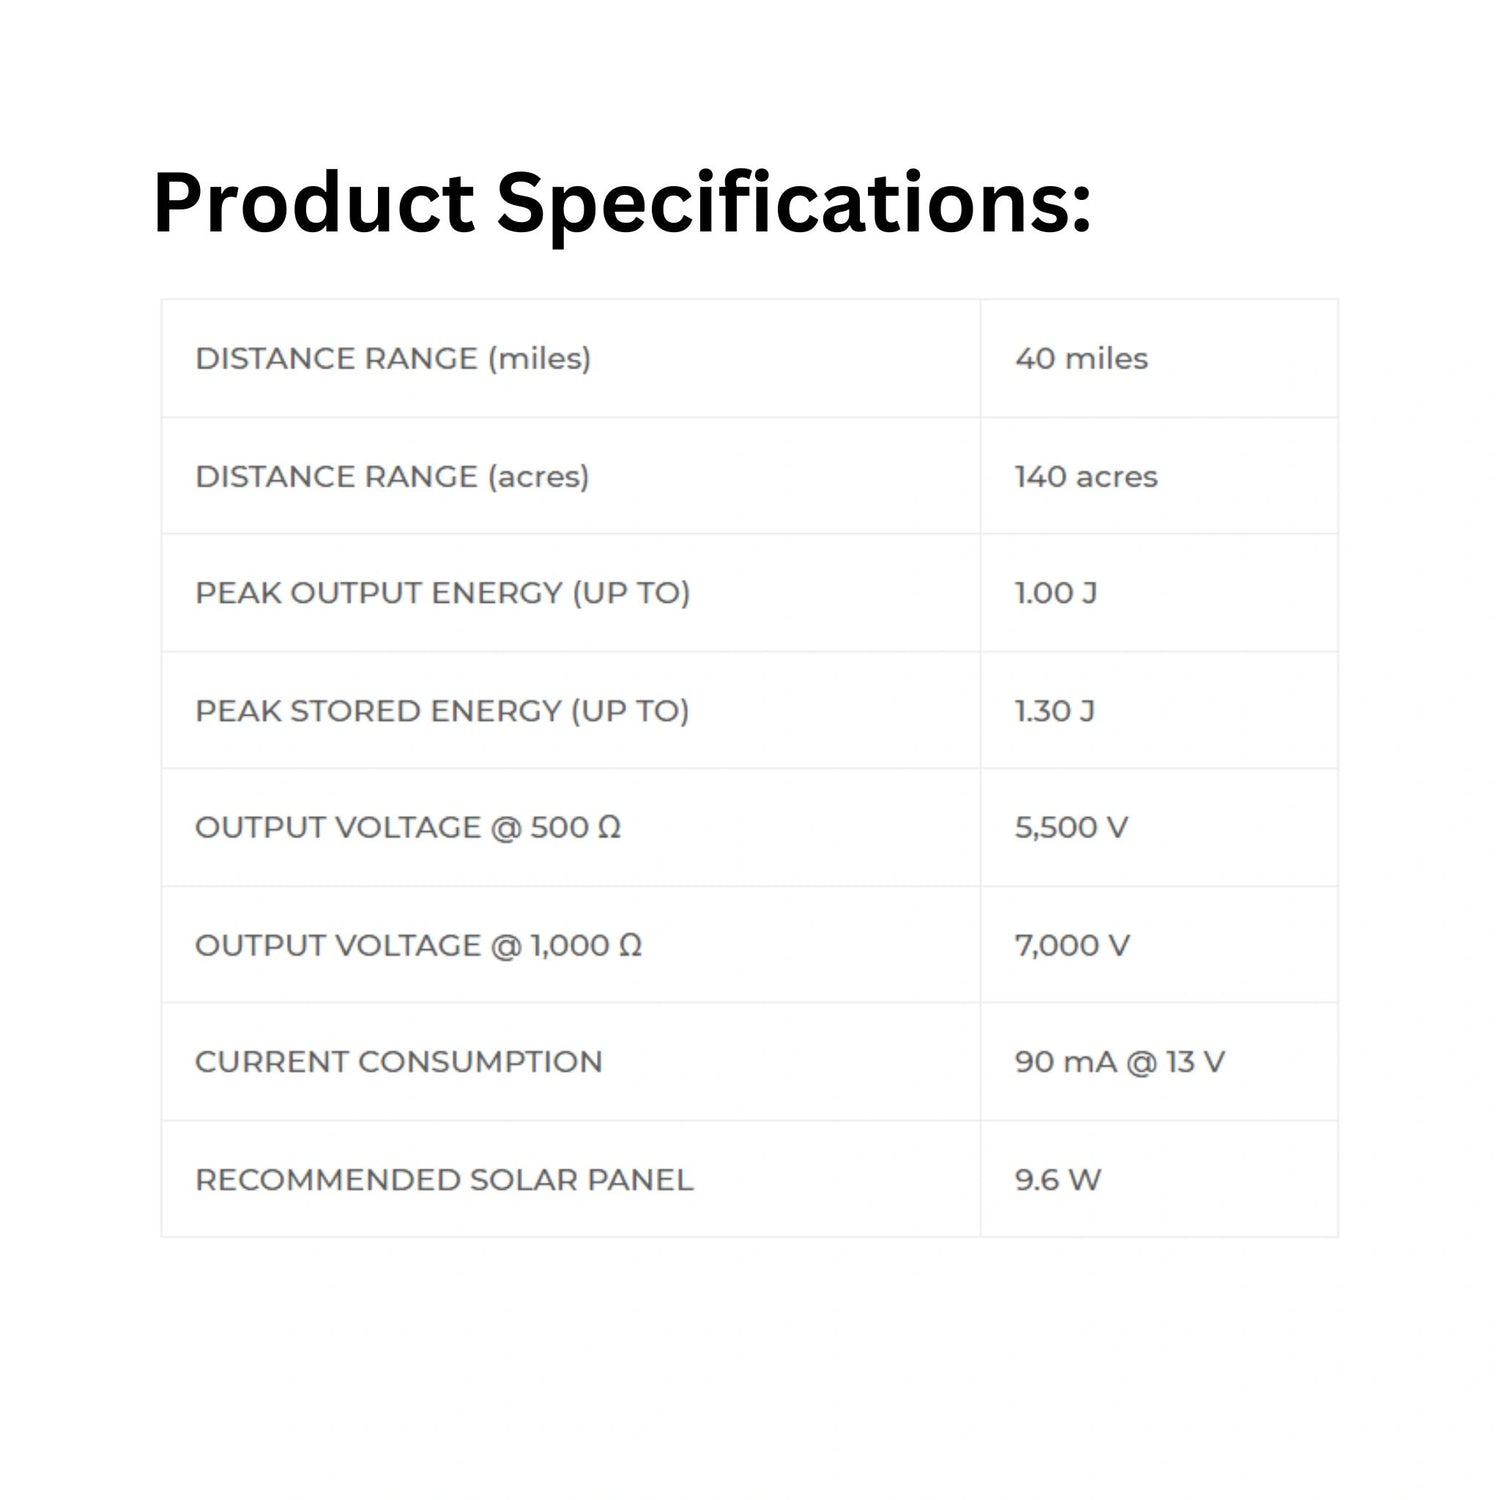This screenshot has height=1500, width=1500.
Task: Select the 'CURRENT CONSUMPTION' label cell
Action: point(398,1062)
